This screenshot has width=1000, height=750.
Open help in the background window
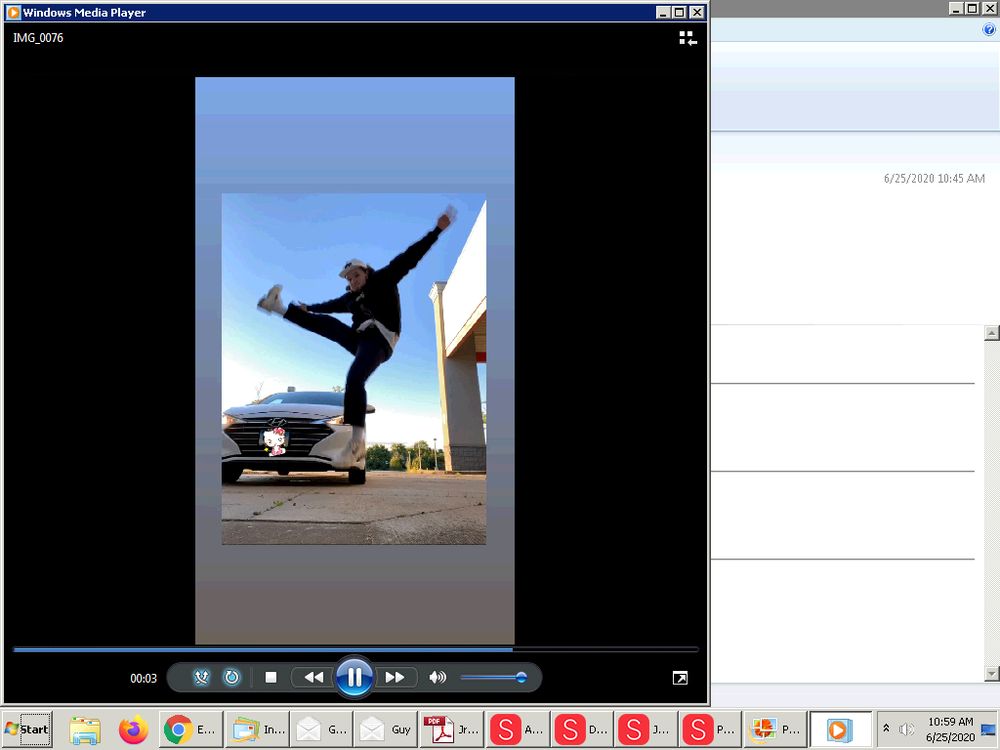[989, 30]
